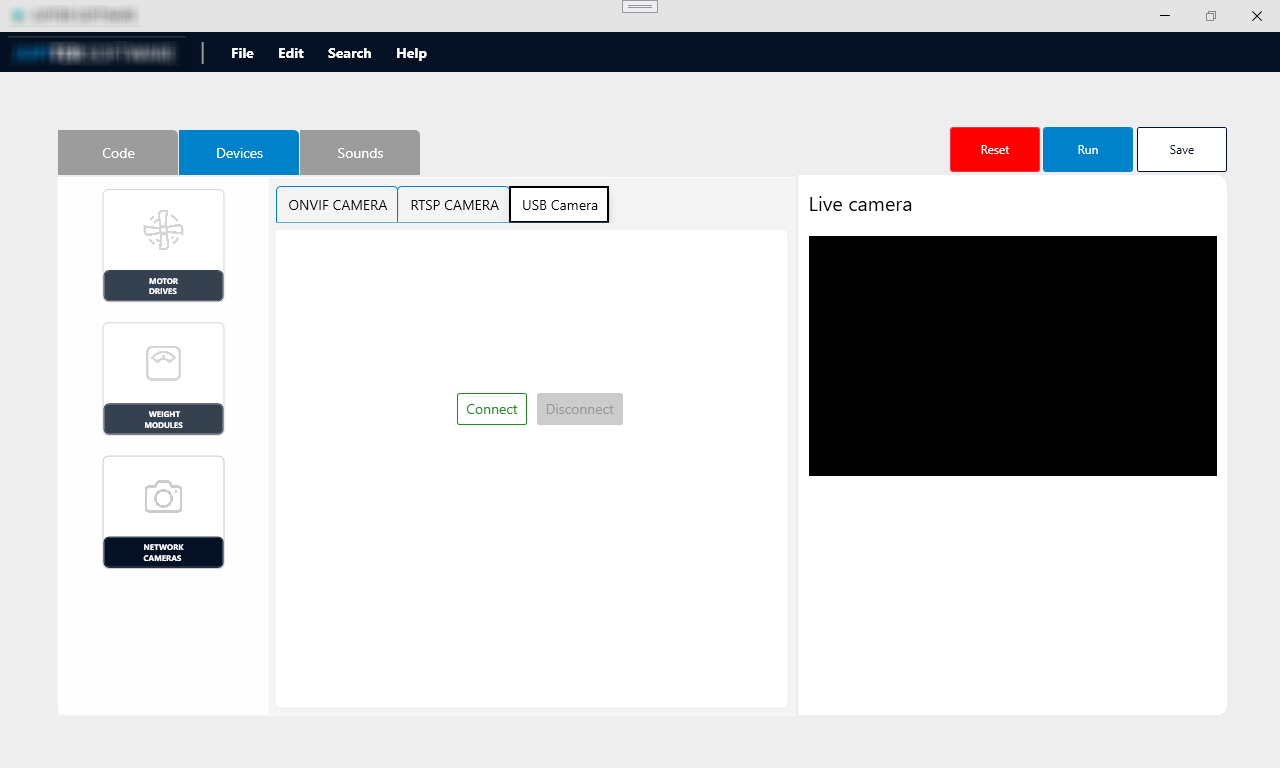Screen dimensions: 1280x768
Task: Click the green Connect button
Action: [x=492, y=409]
